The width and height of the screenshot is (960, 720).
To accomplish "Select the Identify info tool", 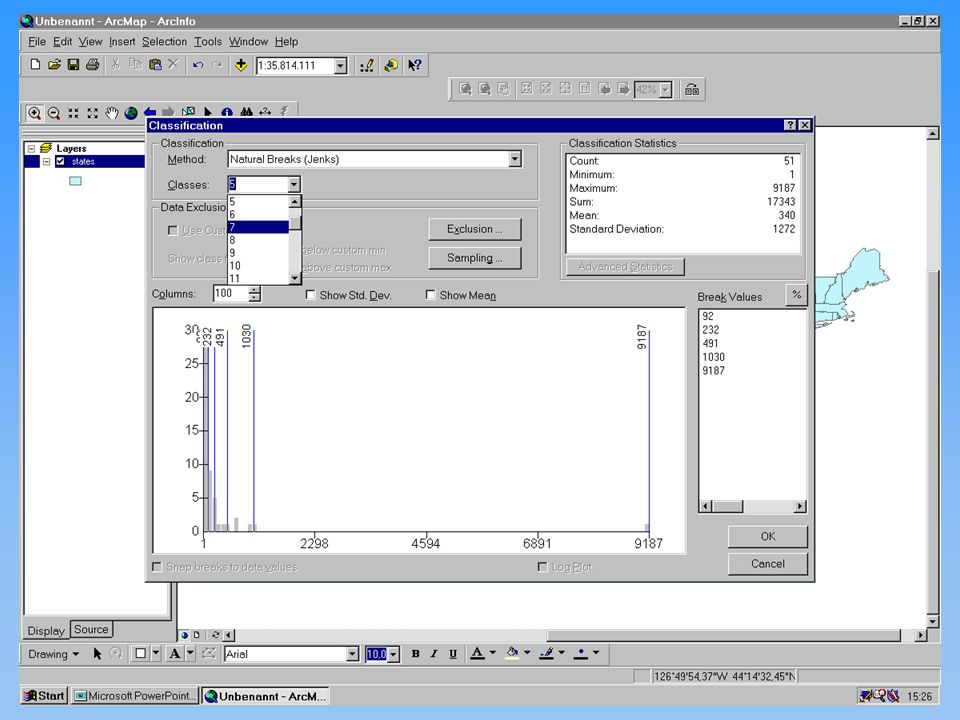I will click(227, 112).
